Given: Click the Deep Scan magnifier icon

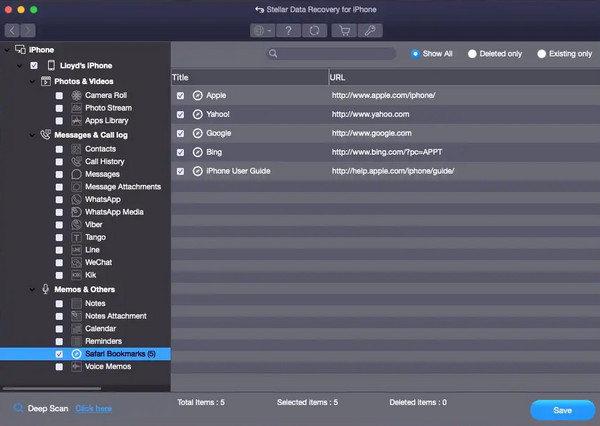Looking at the screenshot, I should 18,408.
